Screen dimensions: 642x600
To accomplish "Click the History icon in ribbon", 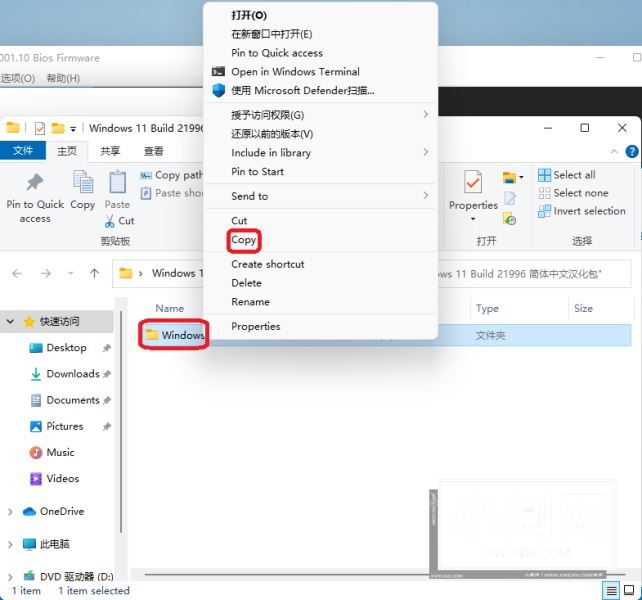I will tap(510, 219).
